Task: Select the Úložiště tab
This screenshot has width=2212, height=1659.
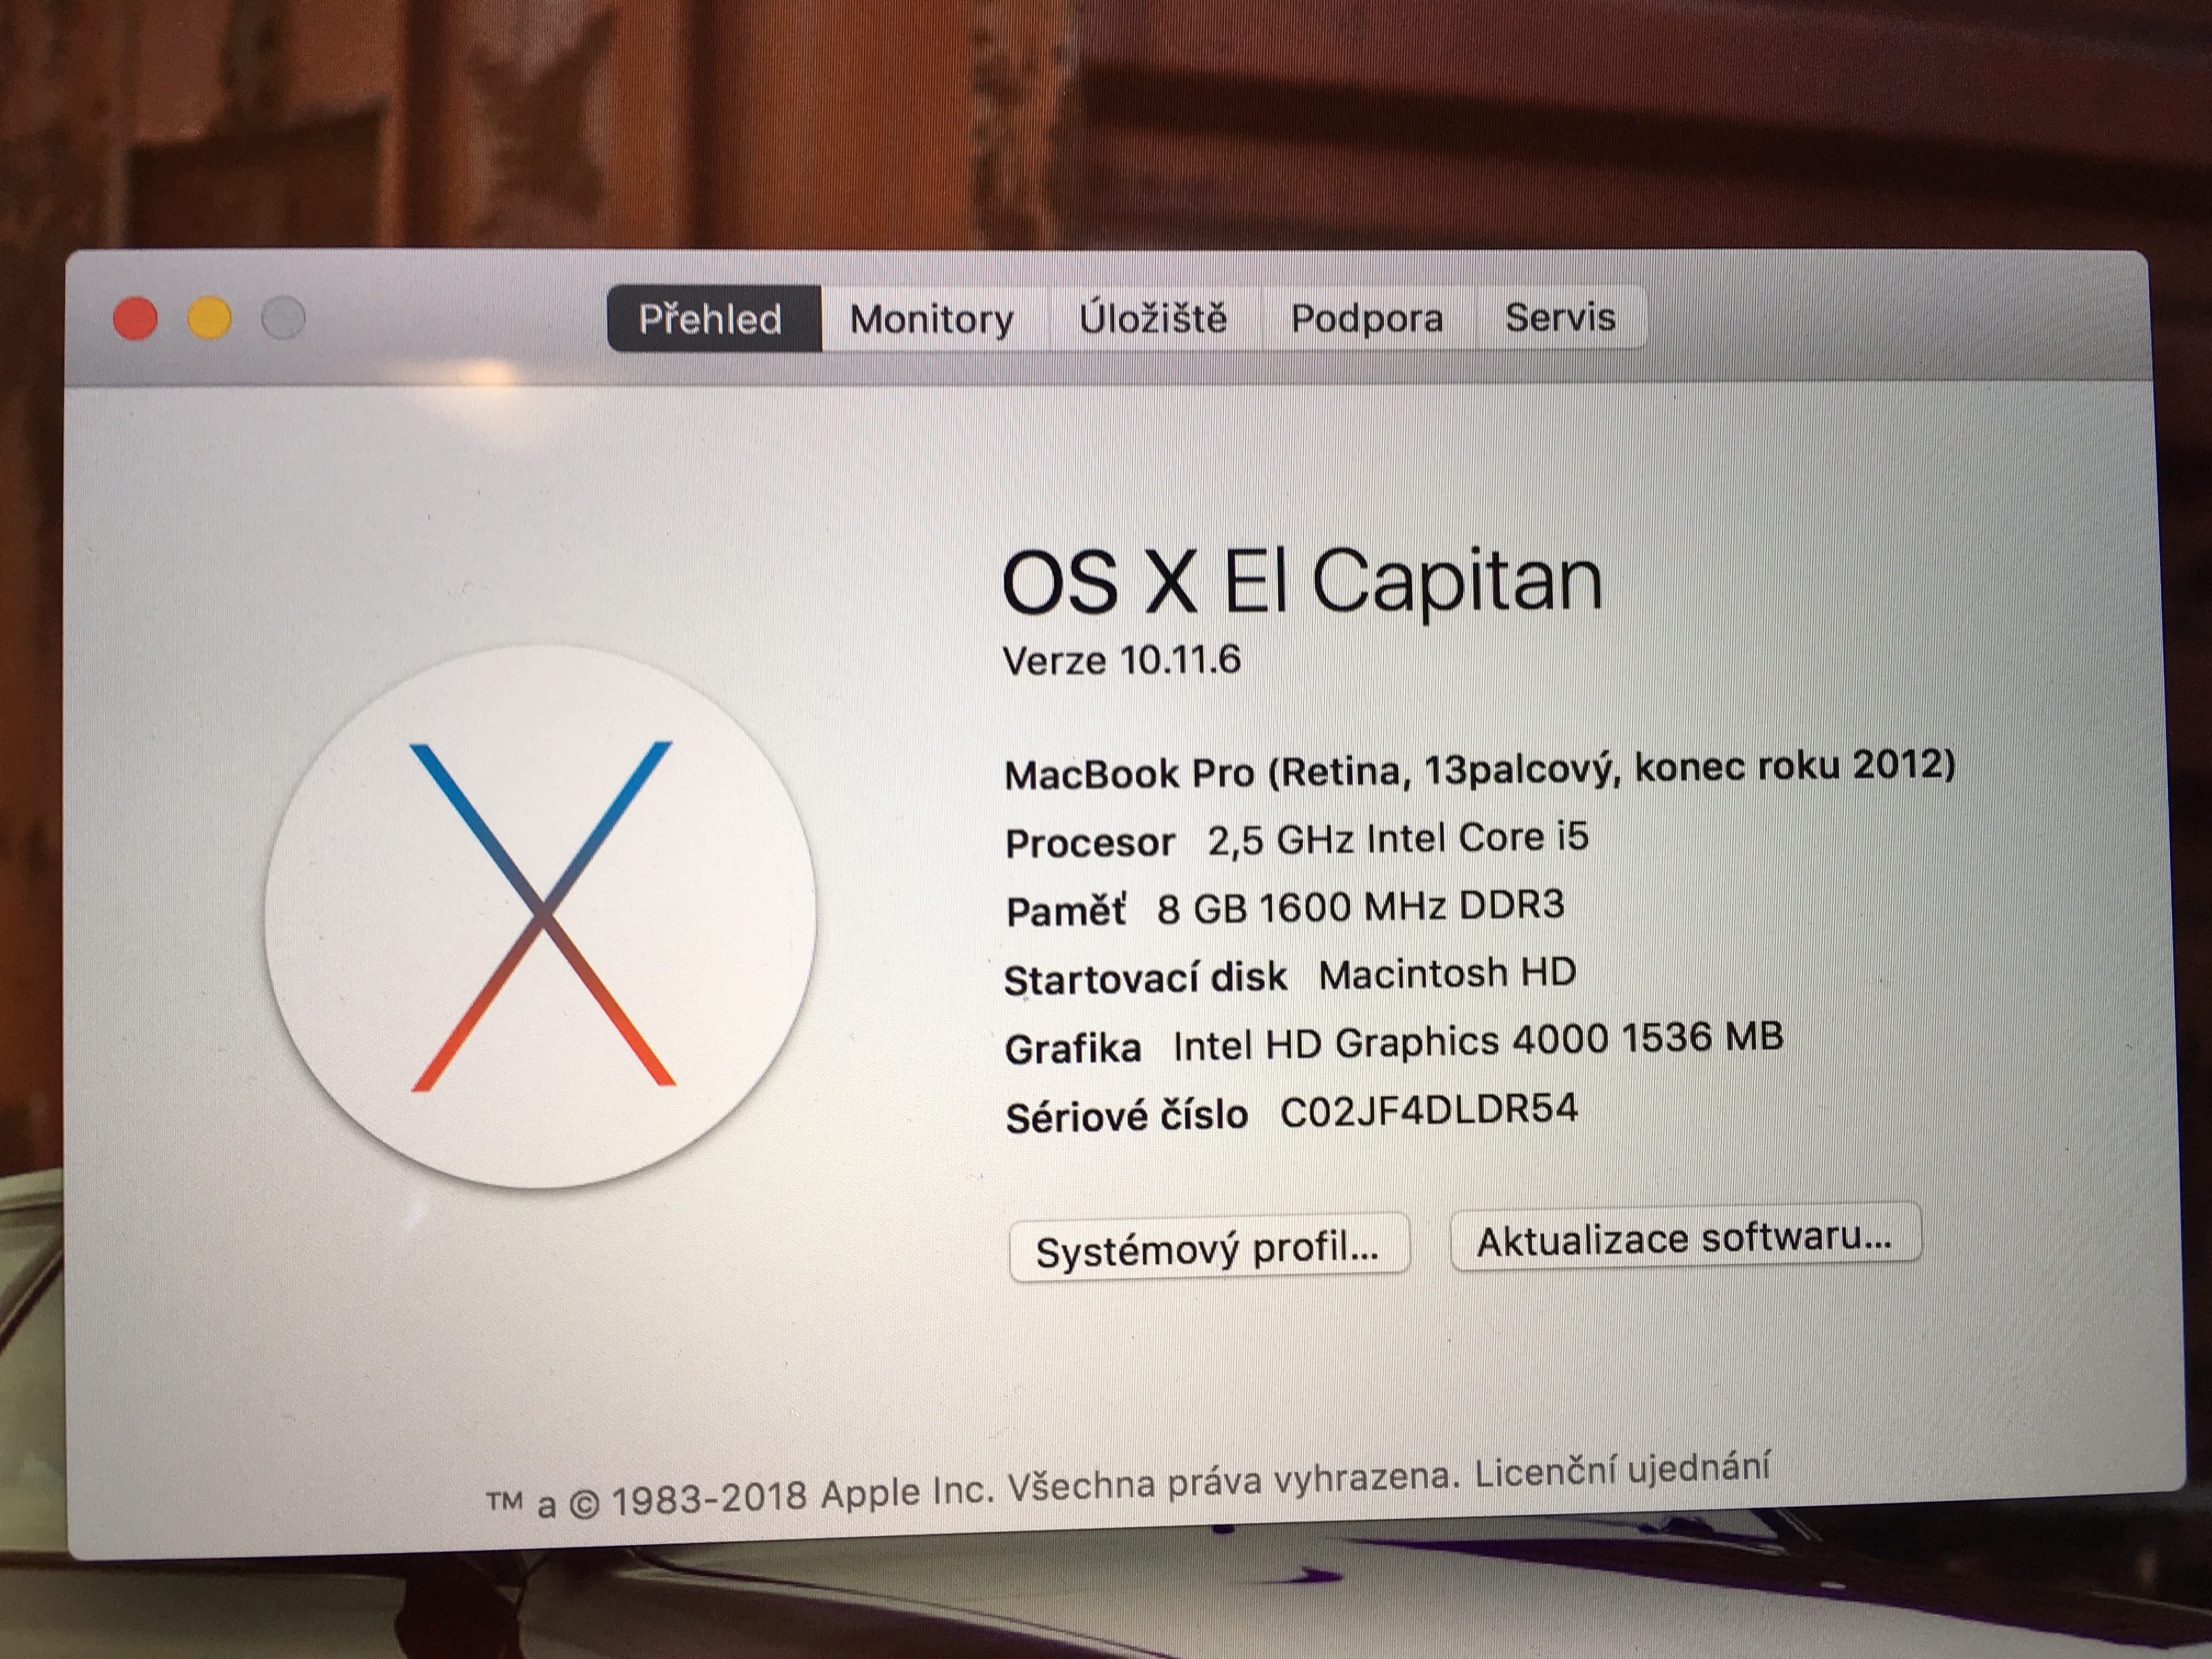Action: click(x=1153, y=318)
